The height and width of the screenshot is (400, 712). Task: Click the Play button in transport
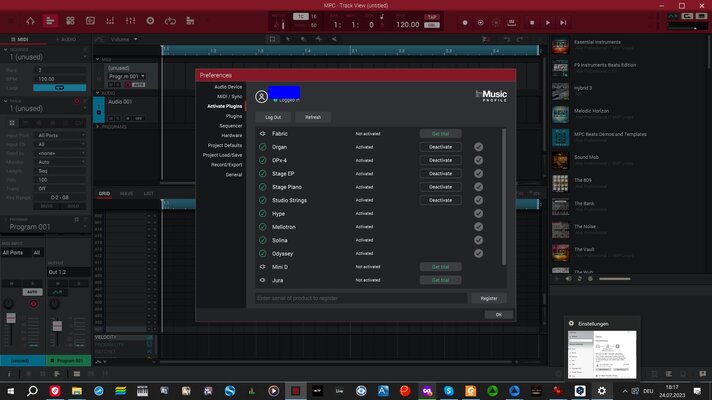coord(548,22)
